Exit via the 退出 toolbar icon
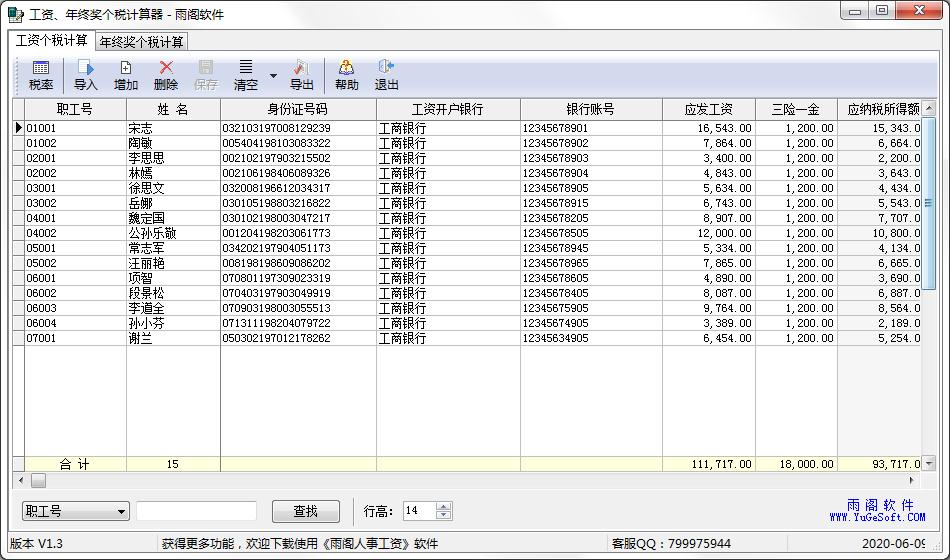This screenshot has height=560, width=950. click(x=386, y=75)
